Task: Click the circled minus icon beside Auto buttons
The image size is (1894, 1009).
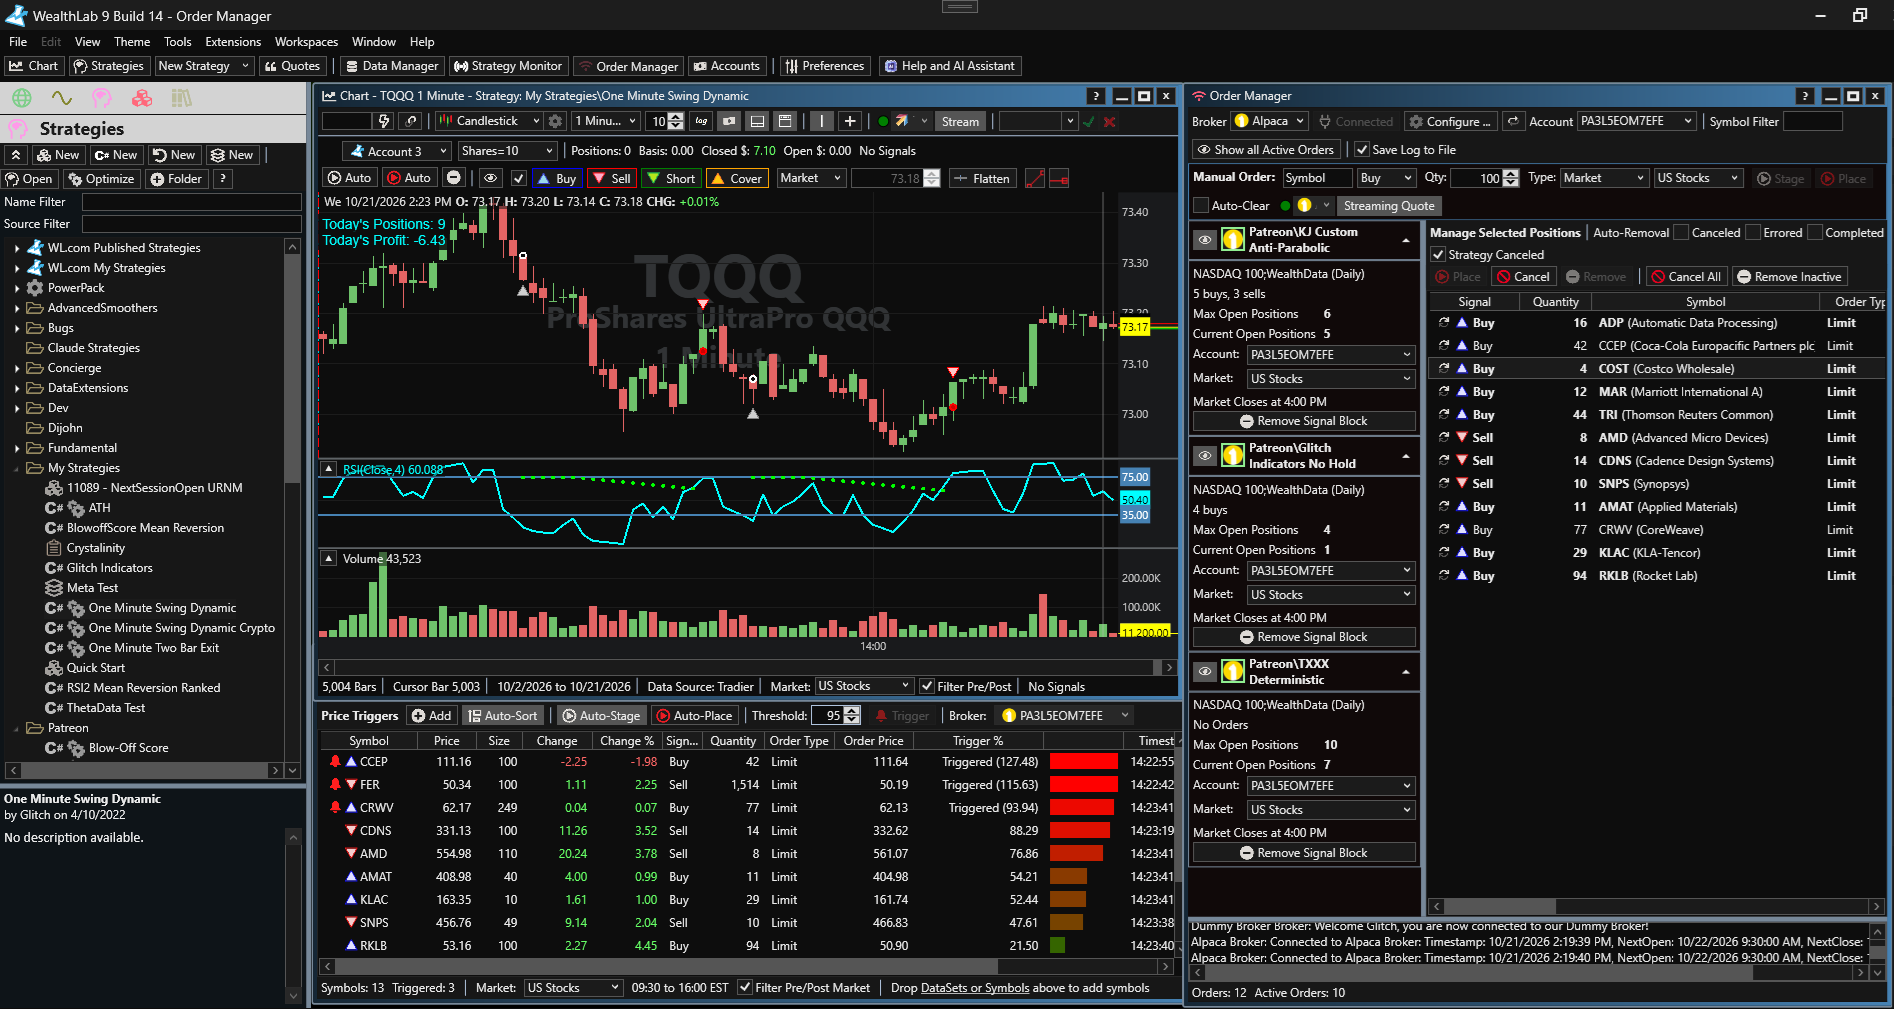Action: coord(454,178)
